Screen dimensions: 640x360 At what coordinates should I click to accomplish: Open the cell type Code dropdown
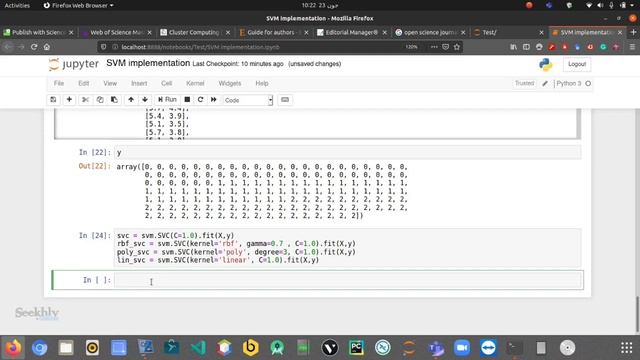coord(248,100)
